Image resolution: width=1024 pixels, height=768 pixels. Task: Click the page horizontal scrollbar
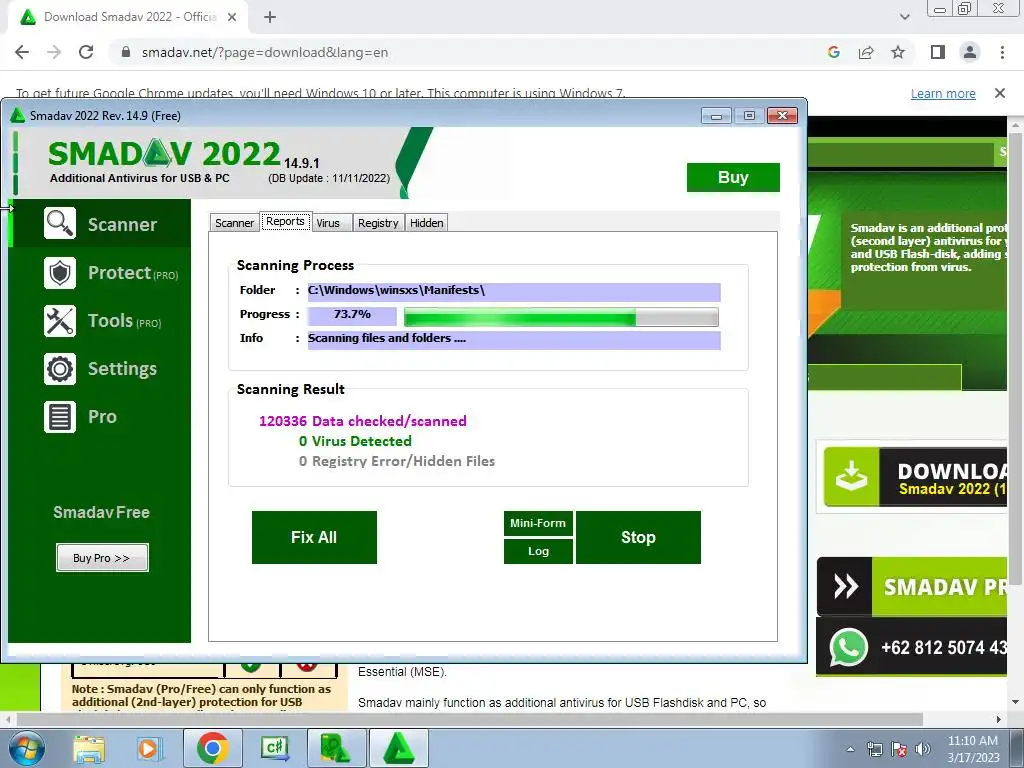[x=469, y=719]
